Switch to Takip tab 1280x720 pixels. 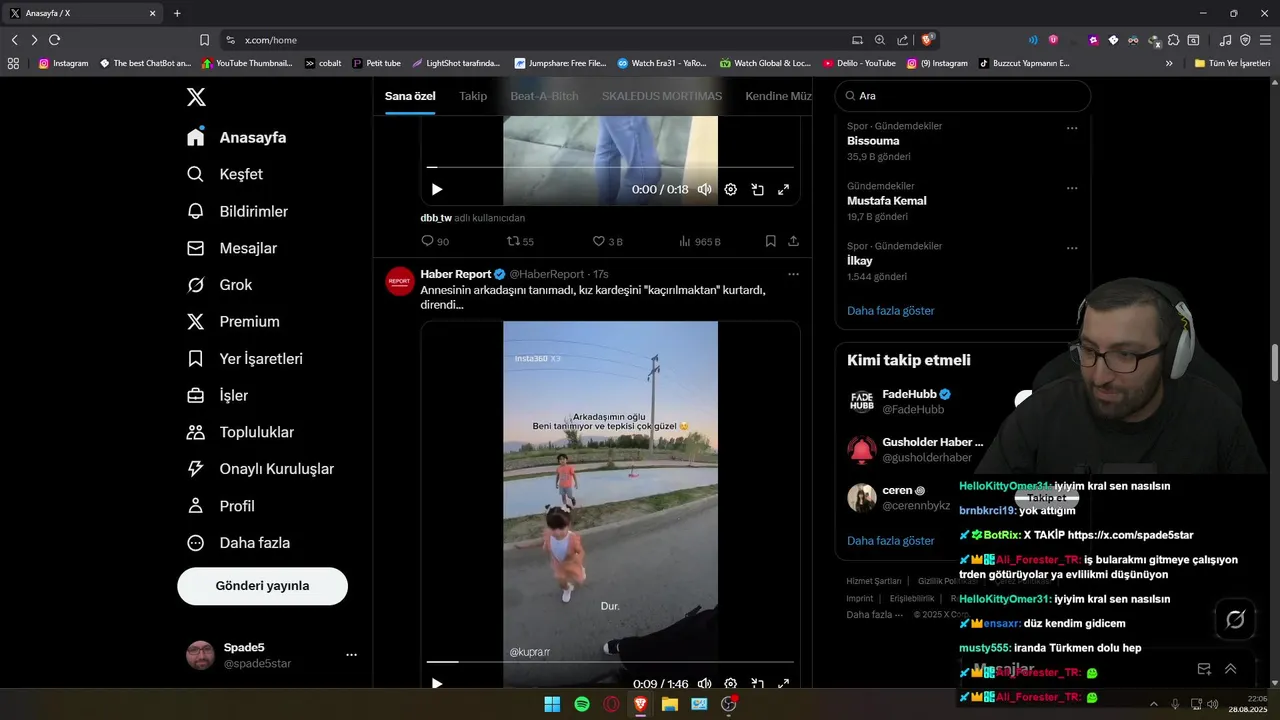coord(473,96)
